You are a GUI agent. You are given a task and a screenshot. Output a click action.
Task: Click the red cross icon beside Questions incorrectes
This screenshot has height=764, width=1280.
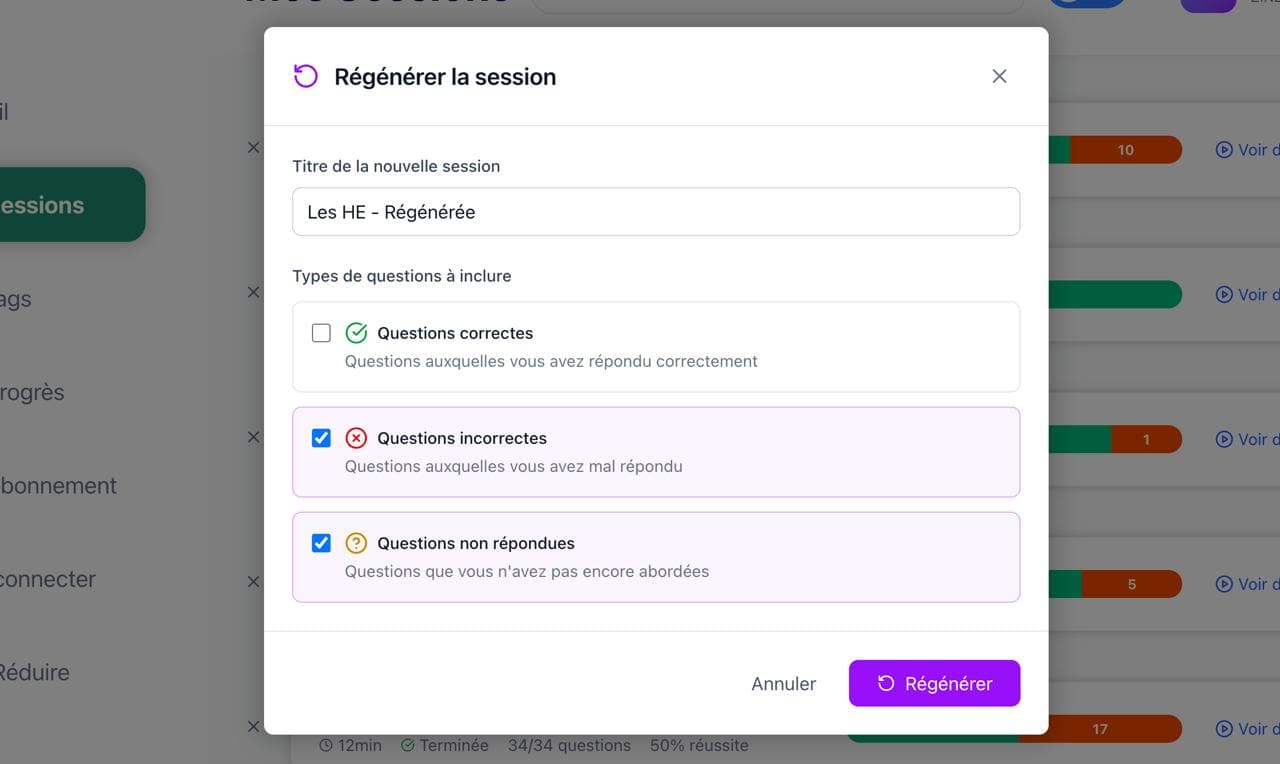(x=356, y=437)
